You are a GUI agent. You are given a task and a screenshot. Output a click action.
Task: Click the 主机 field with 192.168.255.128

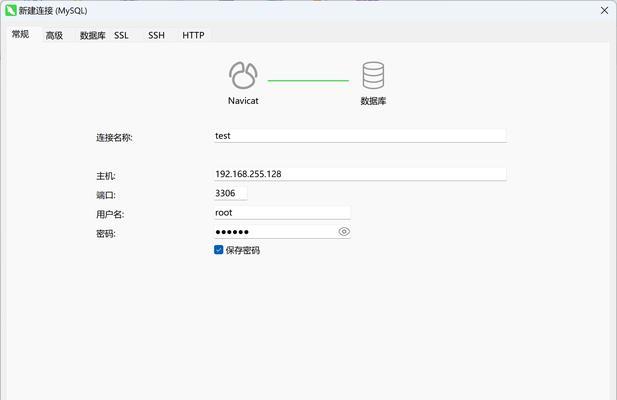pos(360,174)
